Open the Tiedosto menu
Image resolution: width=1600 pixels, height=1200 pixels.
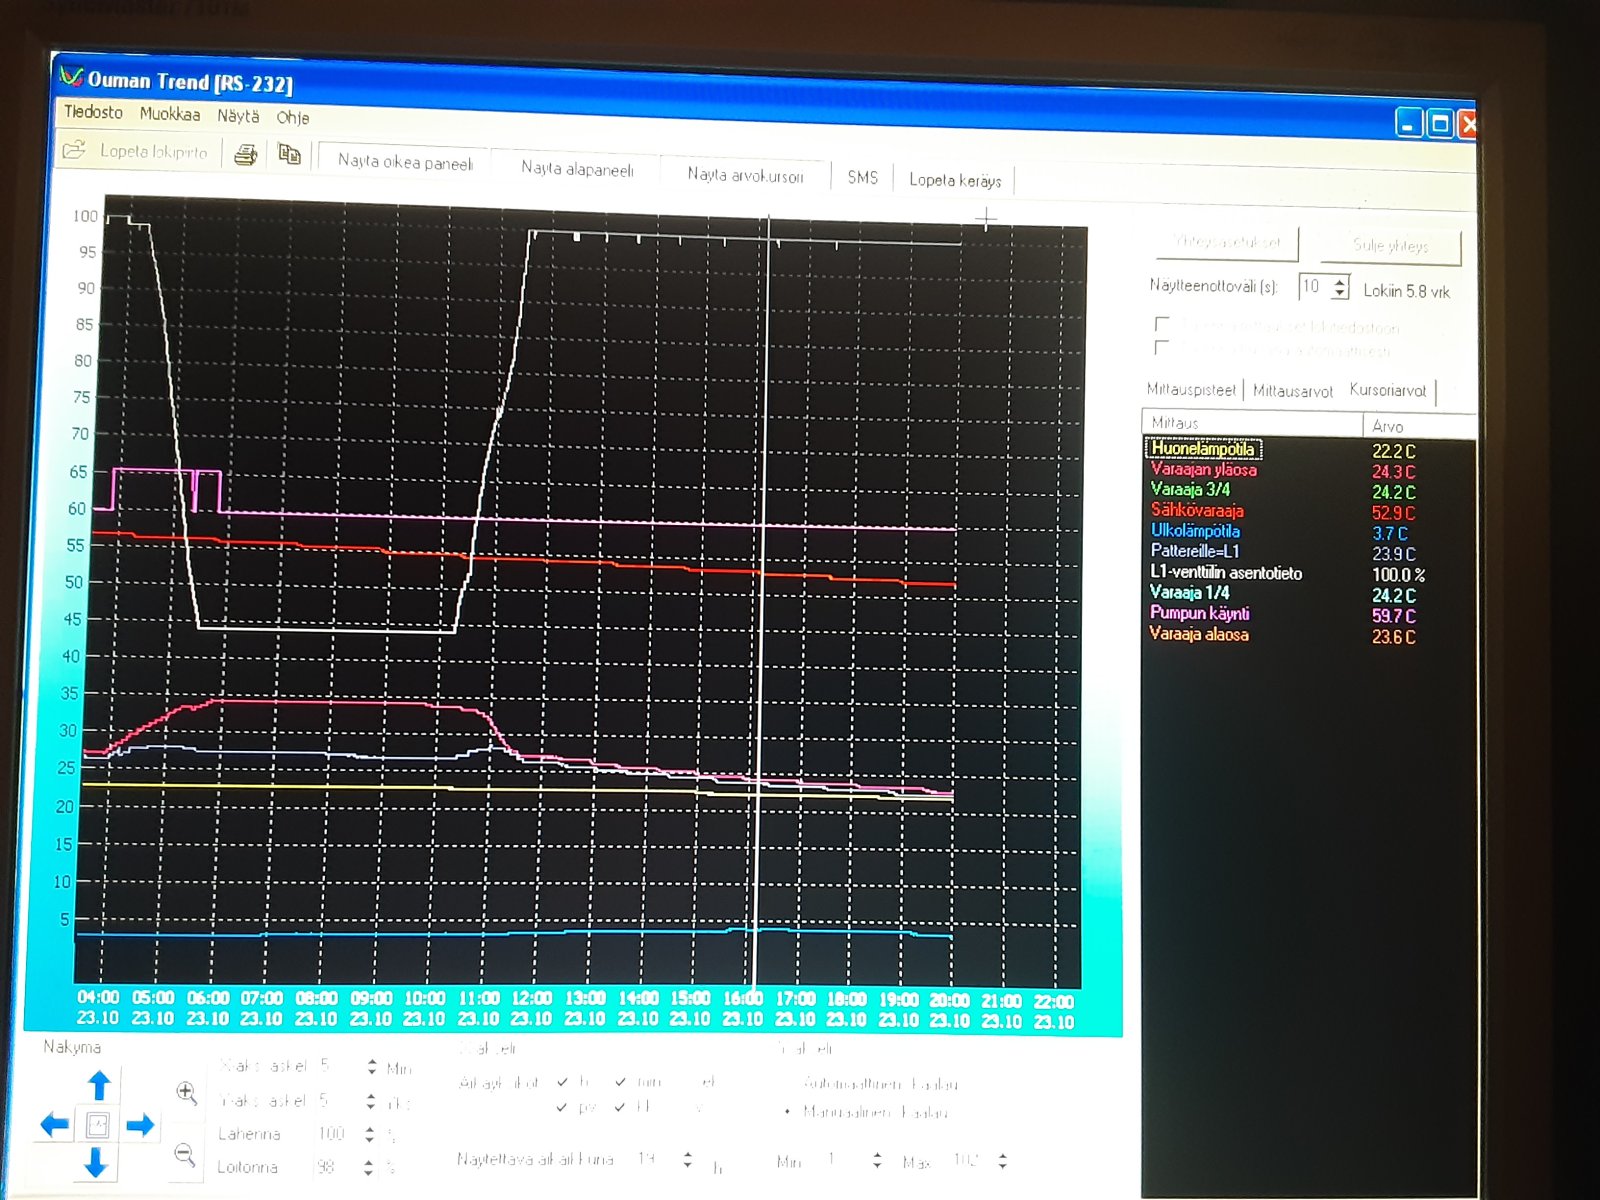[x=93, y=112]
